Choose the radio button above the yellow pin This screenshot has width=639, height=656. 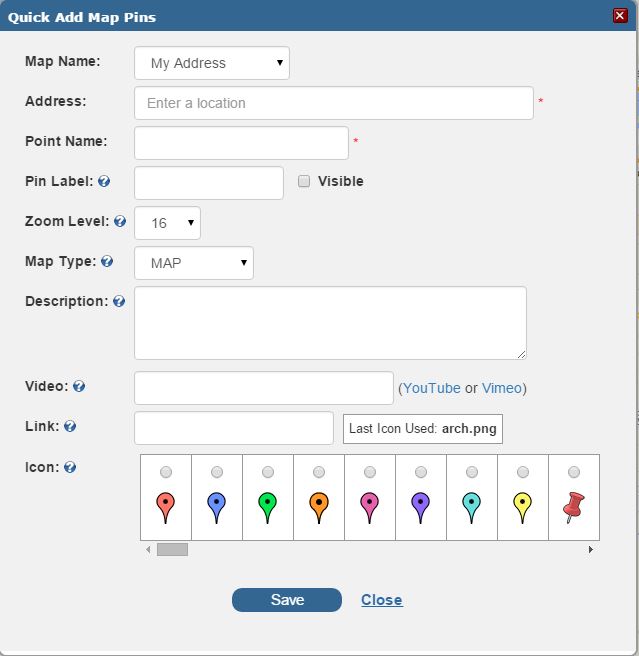coord(523,472)
